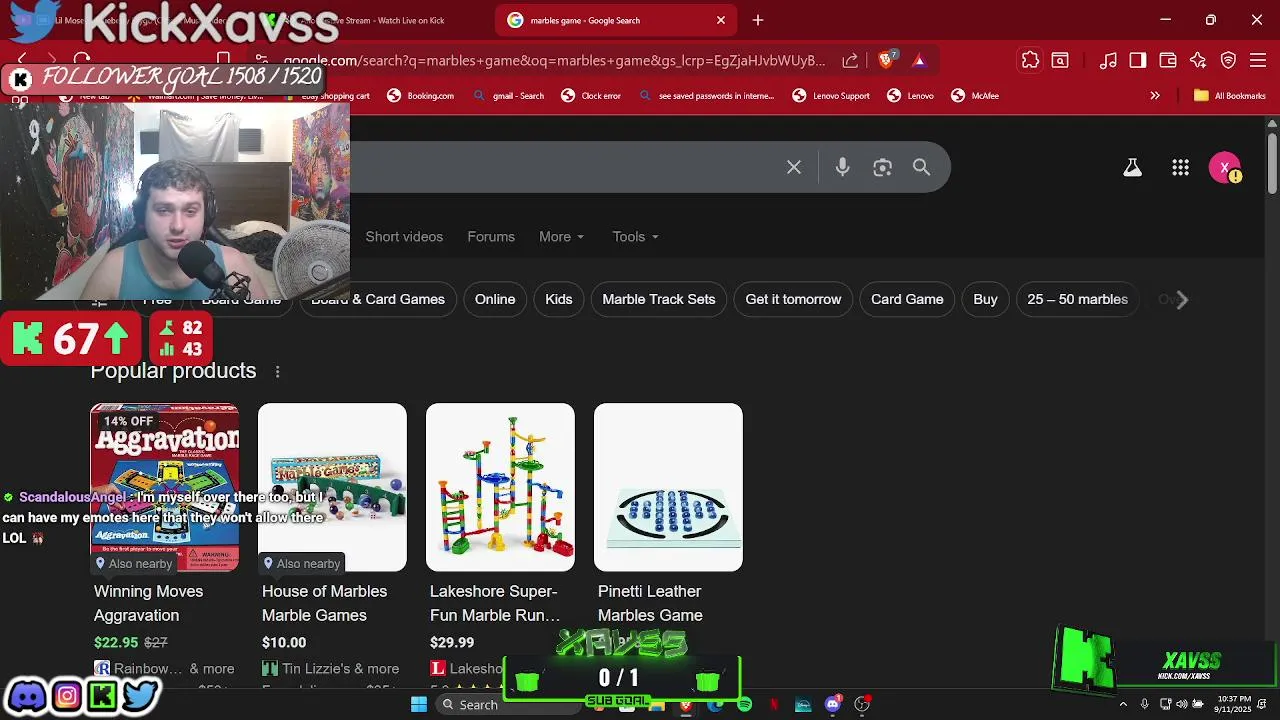Select the Buy filter chip
The image size is (1280, 720).
click(x=985, y=299)
